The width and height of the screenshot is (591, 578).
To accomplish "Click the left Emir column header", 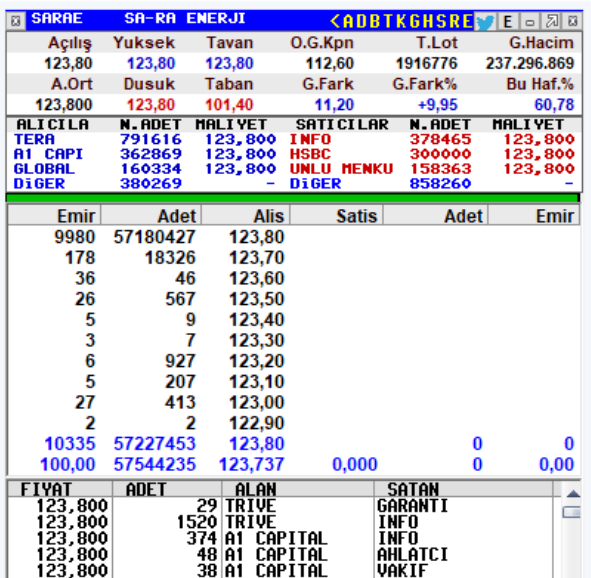I will pyautogui.click(x=54, y=216).
